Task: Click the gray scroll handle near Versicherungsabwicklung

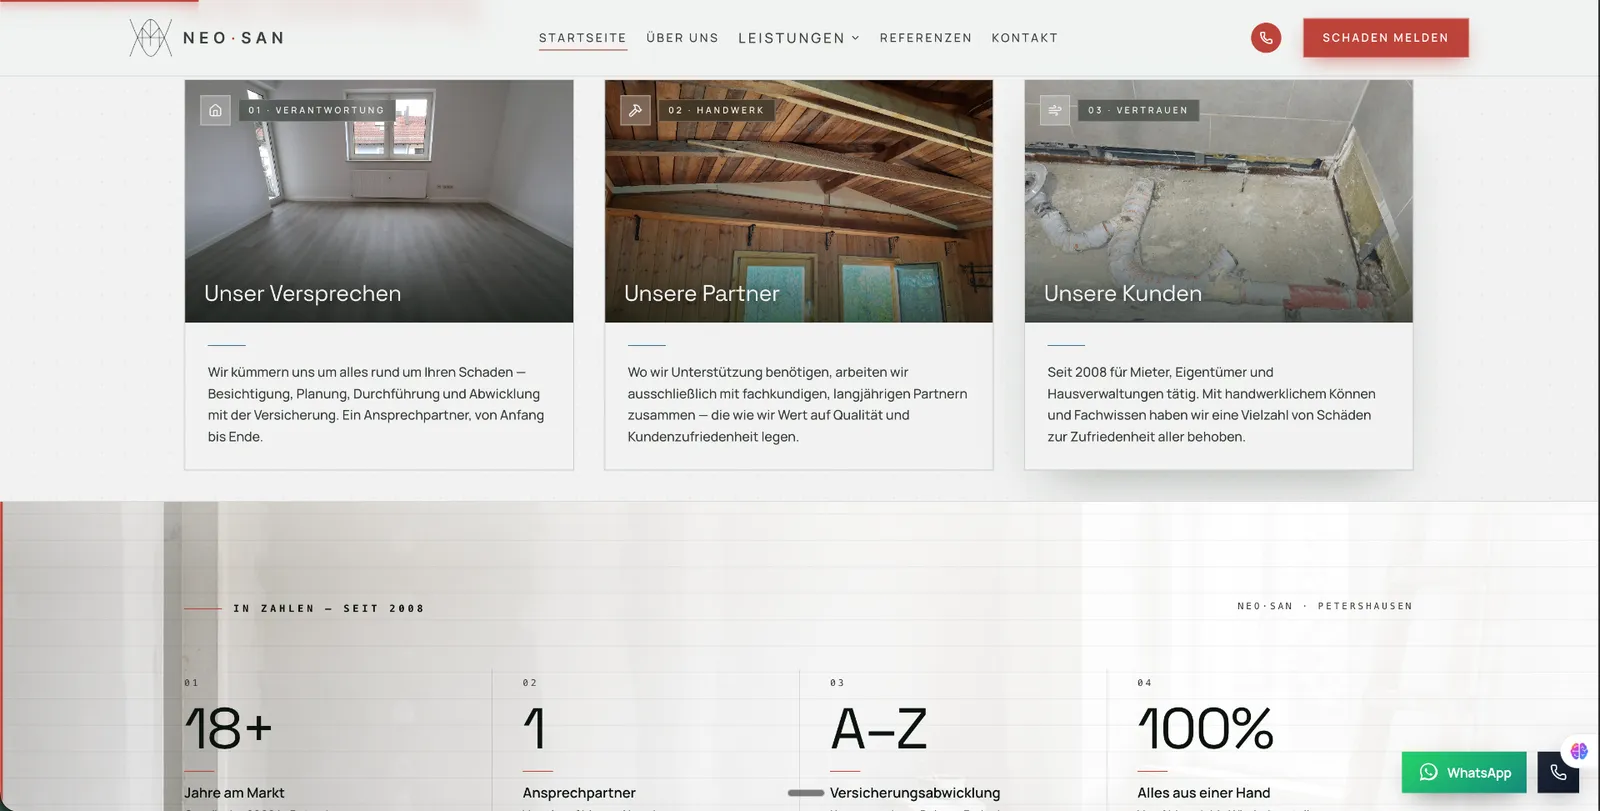Action: [x=806, y=793]
